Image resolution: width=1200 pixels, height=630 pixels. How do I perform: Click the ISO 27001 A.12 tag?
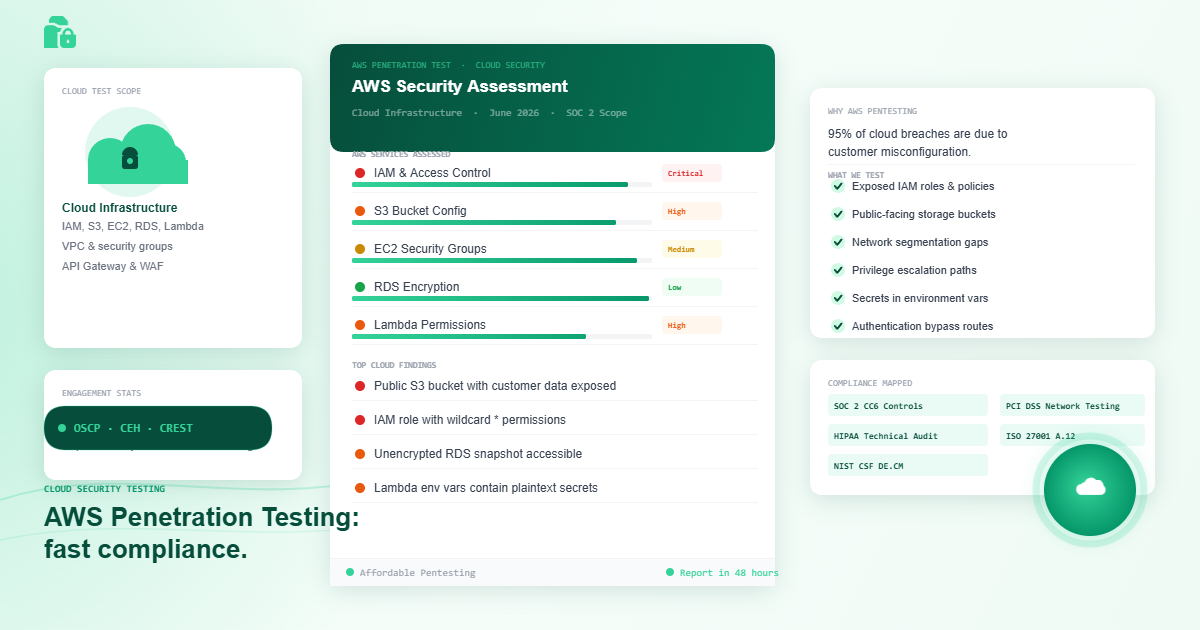1072,435
